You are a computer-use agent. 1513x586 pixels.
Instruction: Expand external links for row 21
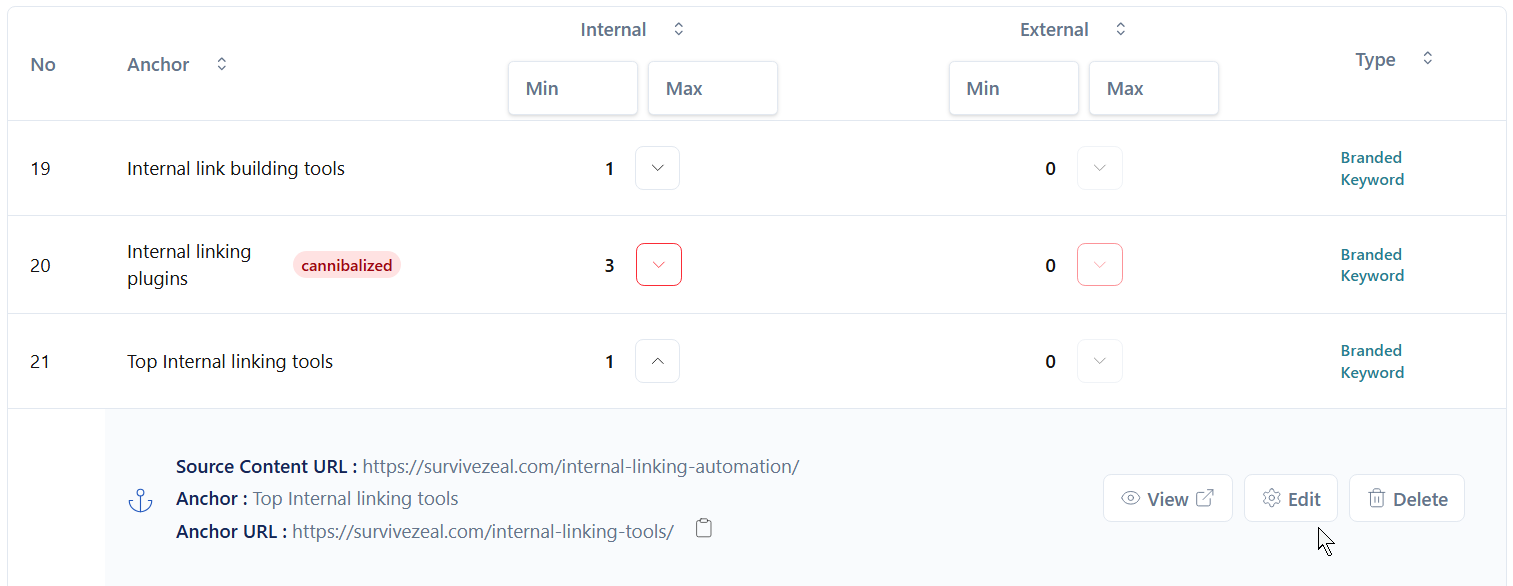pos(1100,361)
